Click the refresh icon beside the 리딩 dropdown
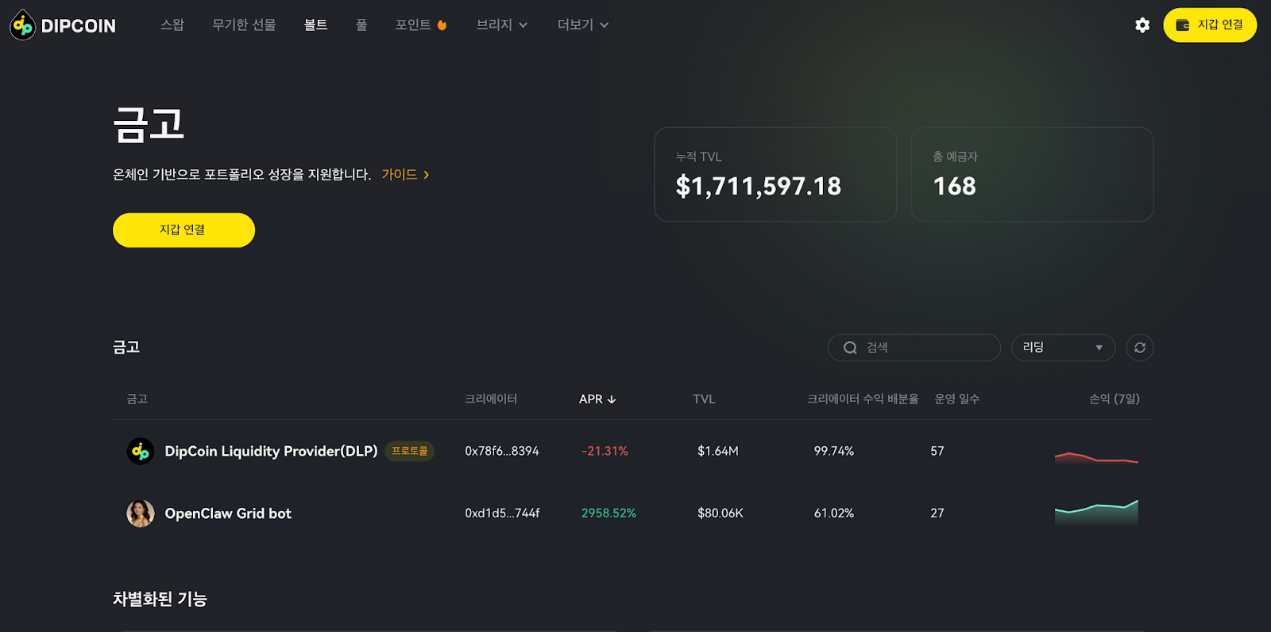1271x632 pixels. coord(1139,347)
